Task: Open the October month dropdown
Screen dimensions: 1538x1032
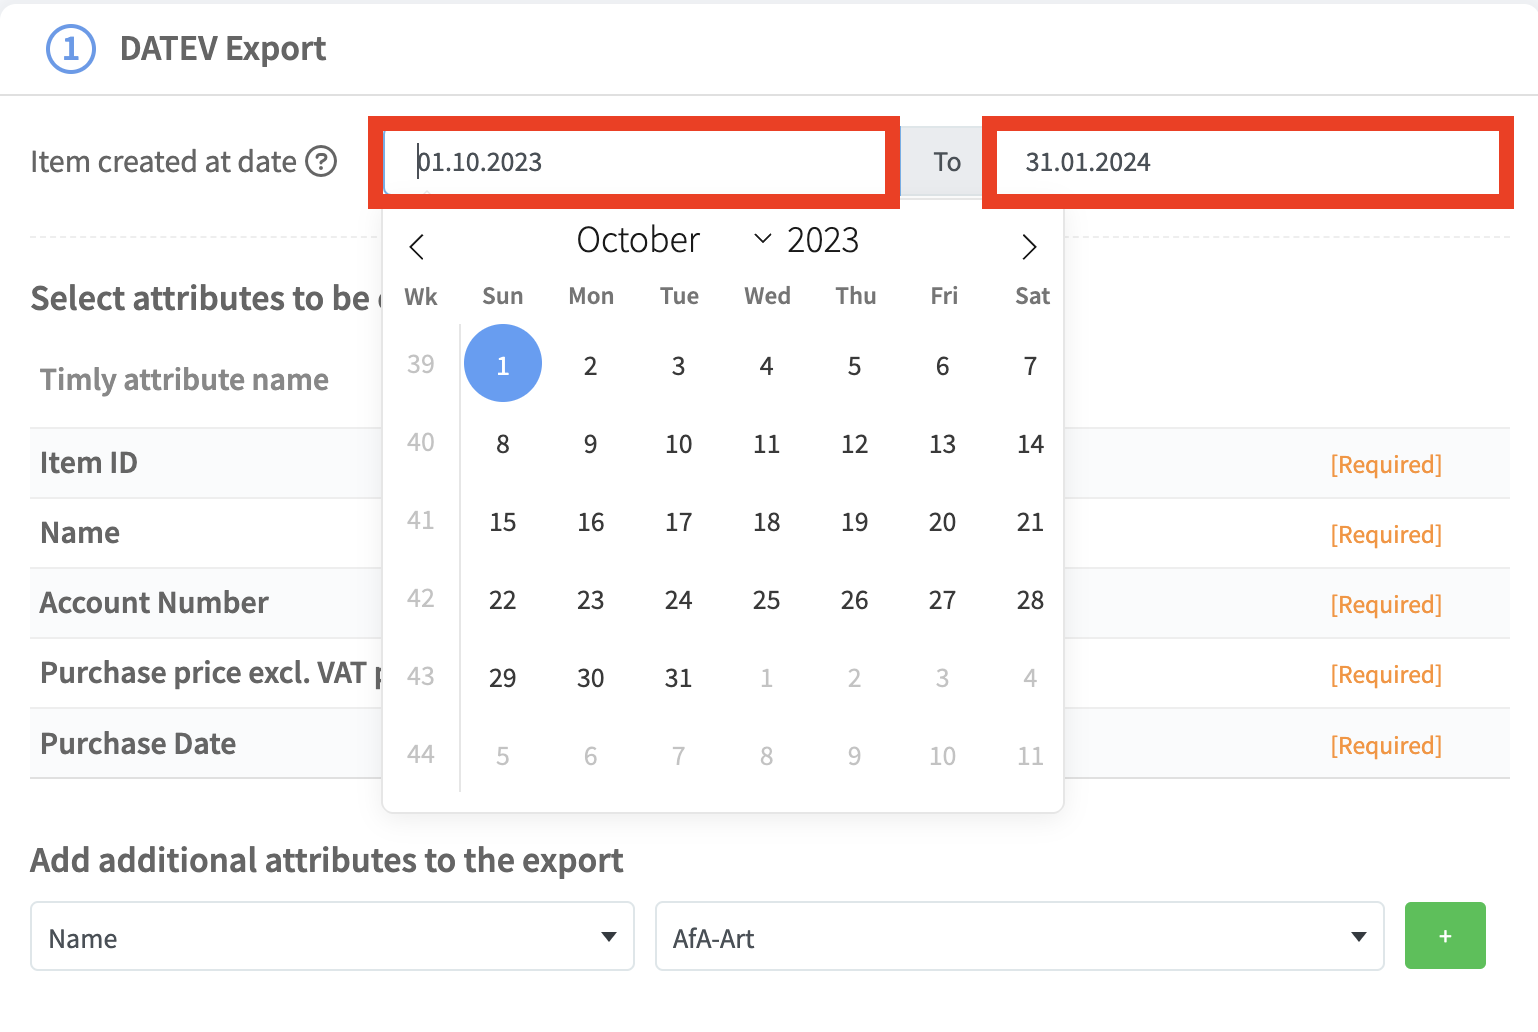Action: 674,240
